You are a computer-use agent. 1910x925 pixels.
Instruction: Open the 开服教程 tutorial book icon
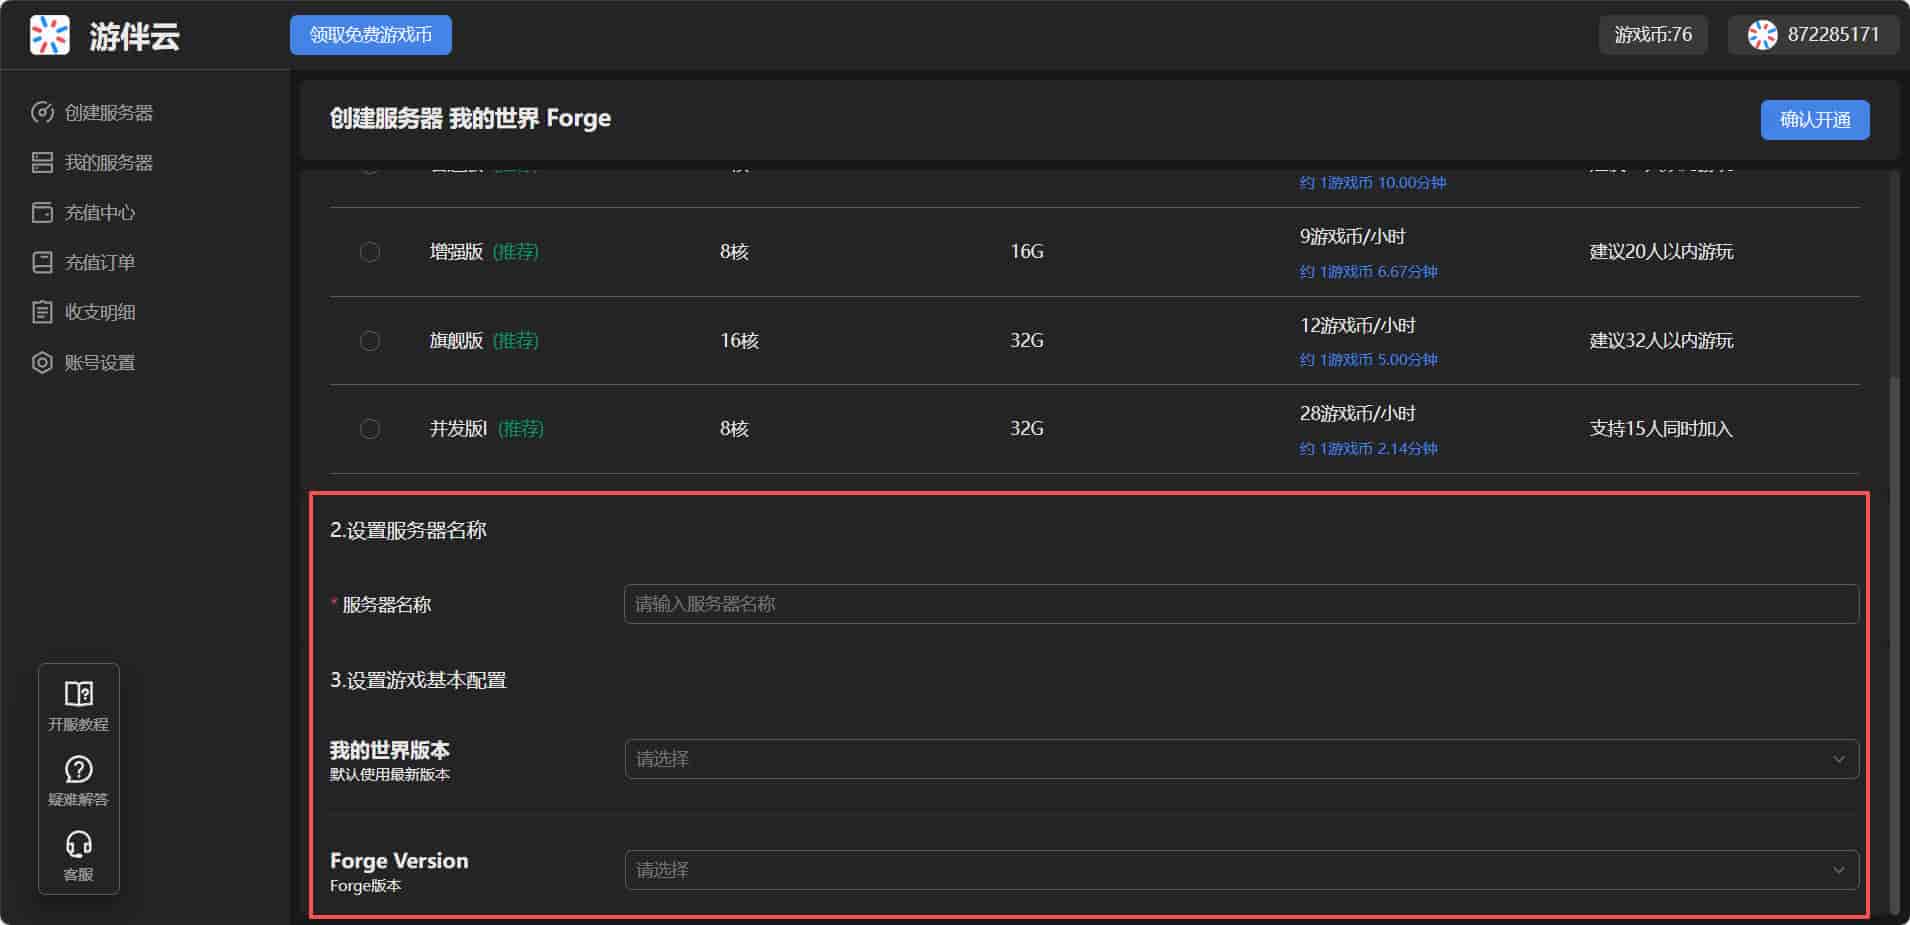(x=79, y=693)
